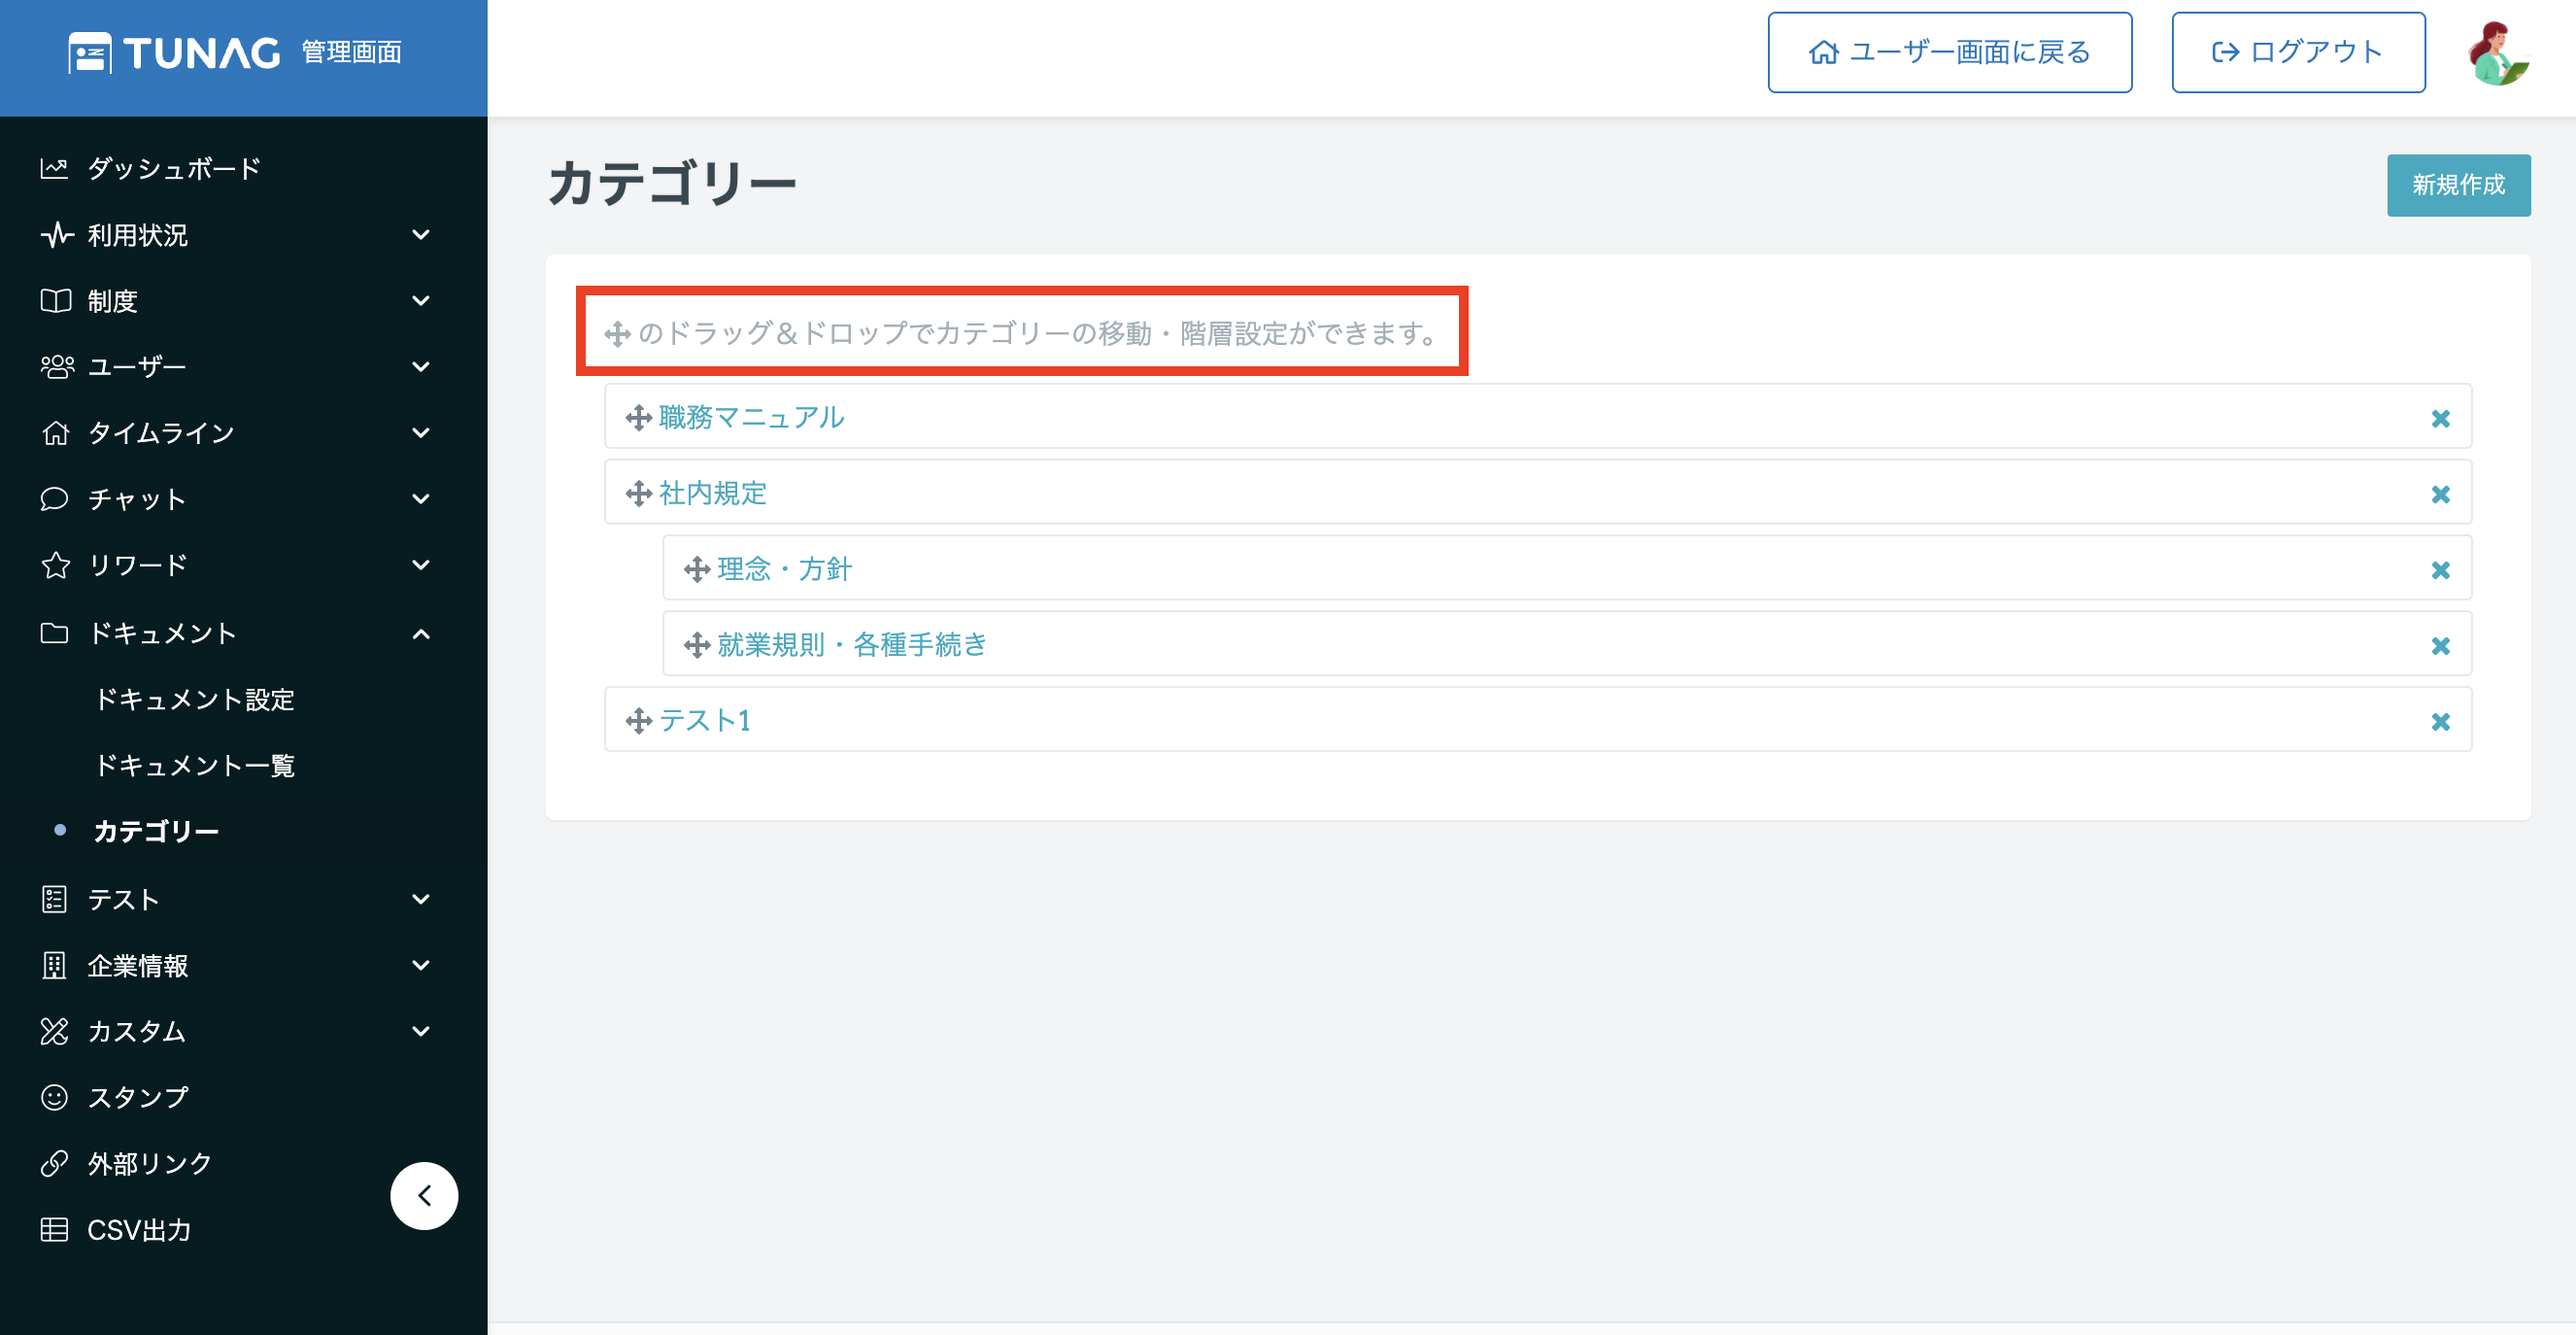The width and height of the screenshot is (2576, 1335).
Task: Click the 利用状況 pulse icon
Action: click(56, 235)
